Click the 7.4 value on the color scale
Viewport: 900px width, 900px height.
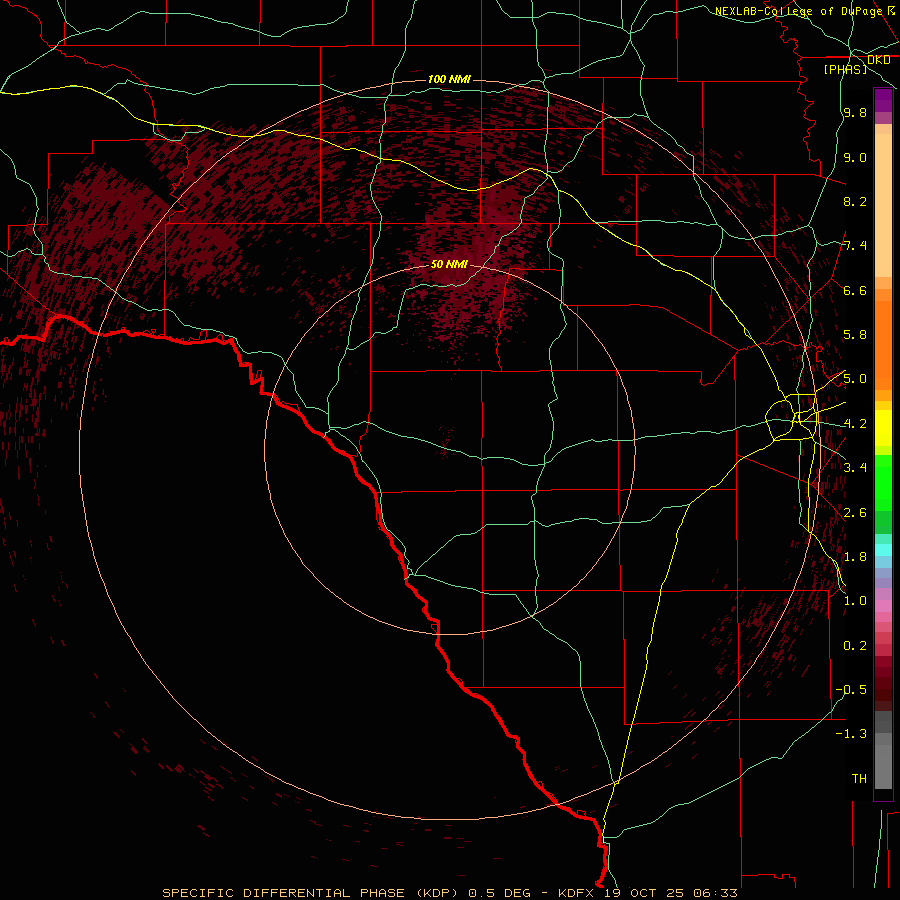click(855, 246)
